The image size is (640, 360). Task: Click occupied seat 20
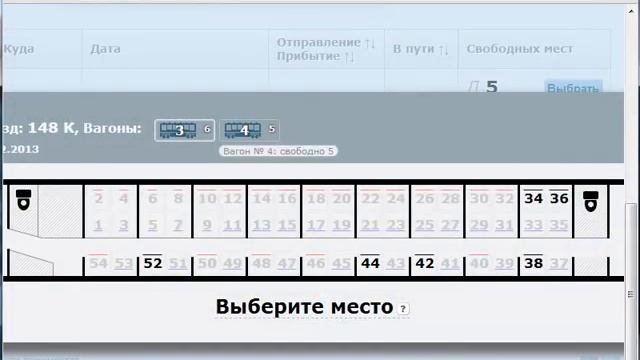(341, 198)
